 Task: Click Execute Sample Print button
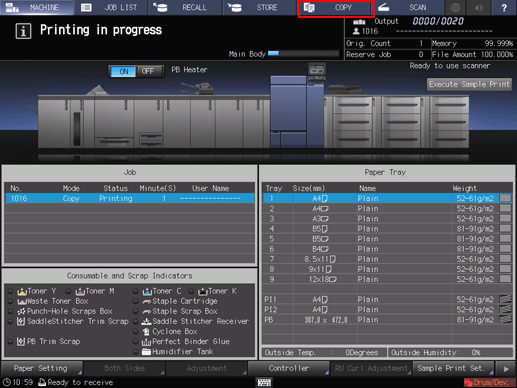click(x=469, y=84)
